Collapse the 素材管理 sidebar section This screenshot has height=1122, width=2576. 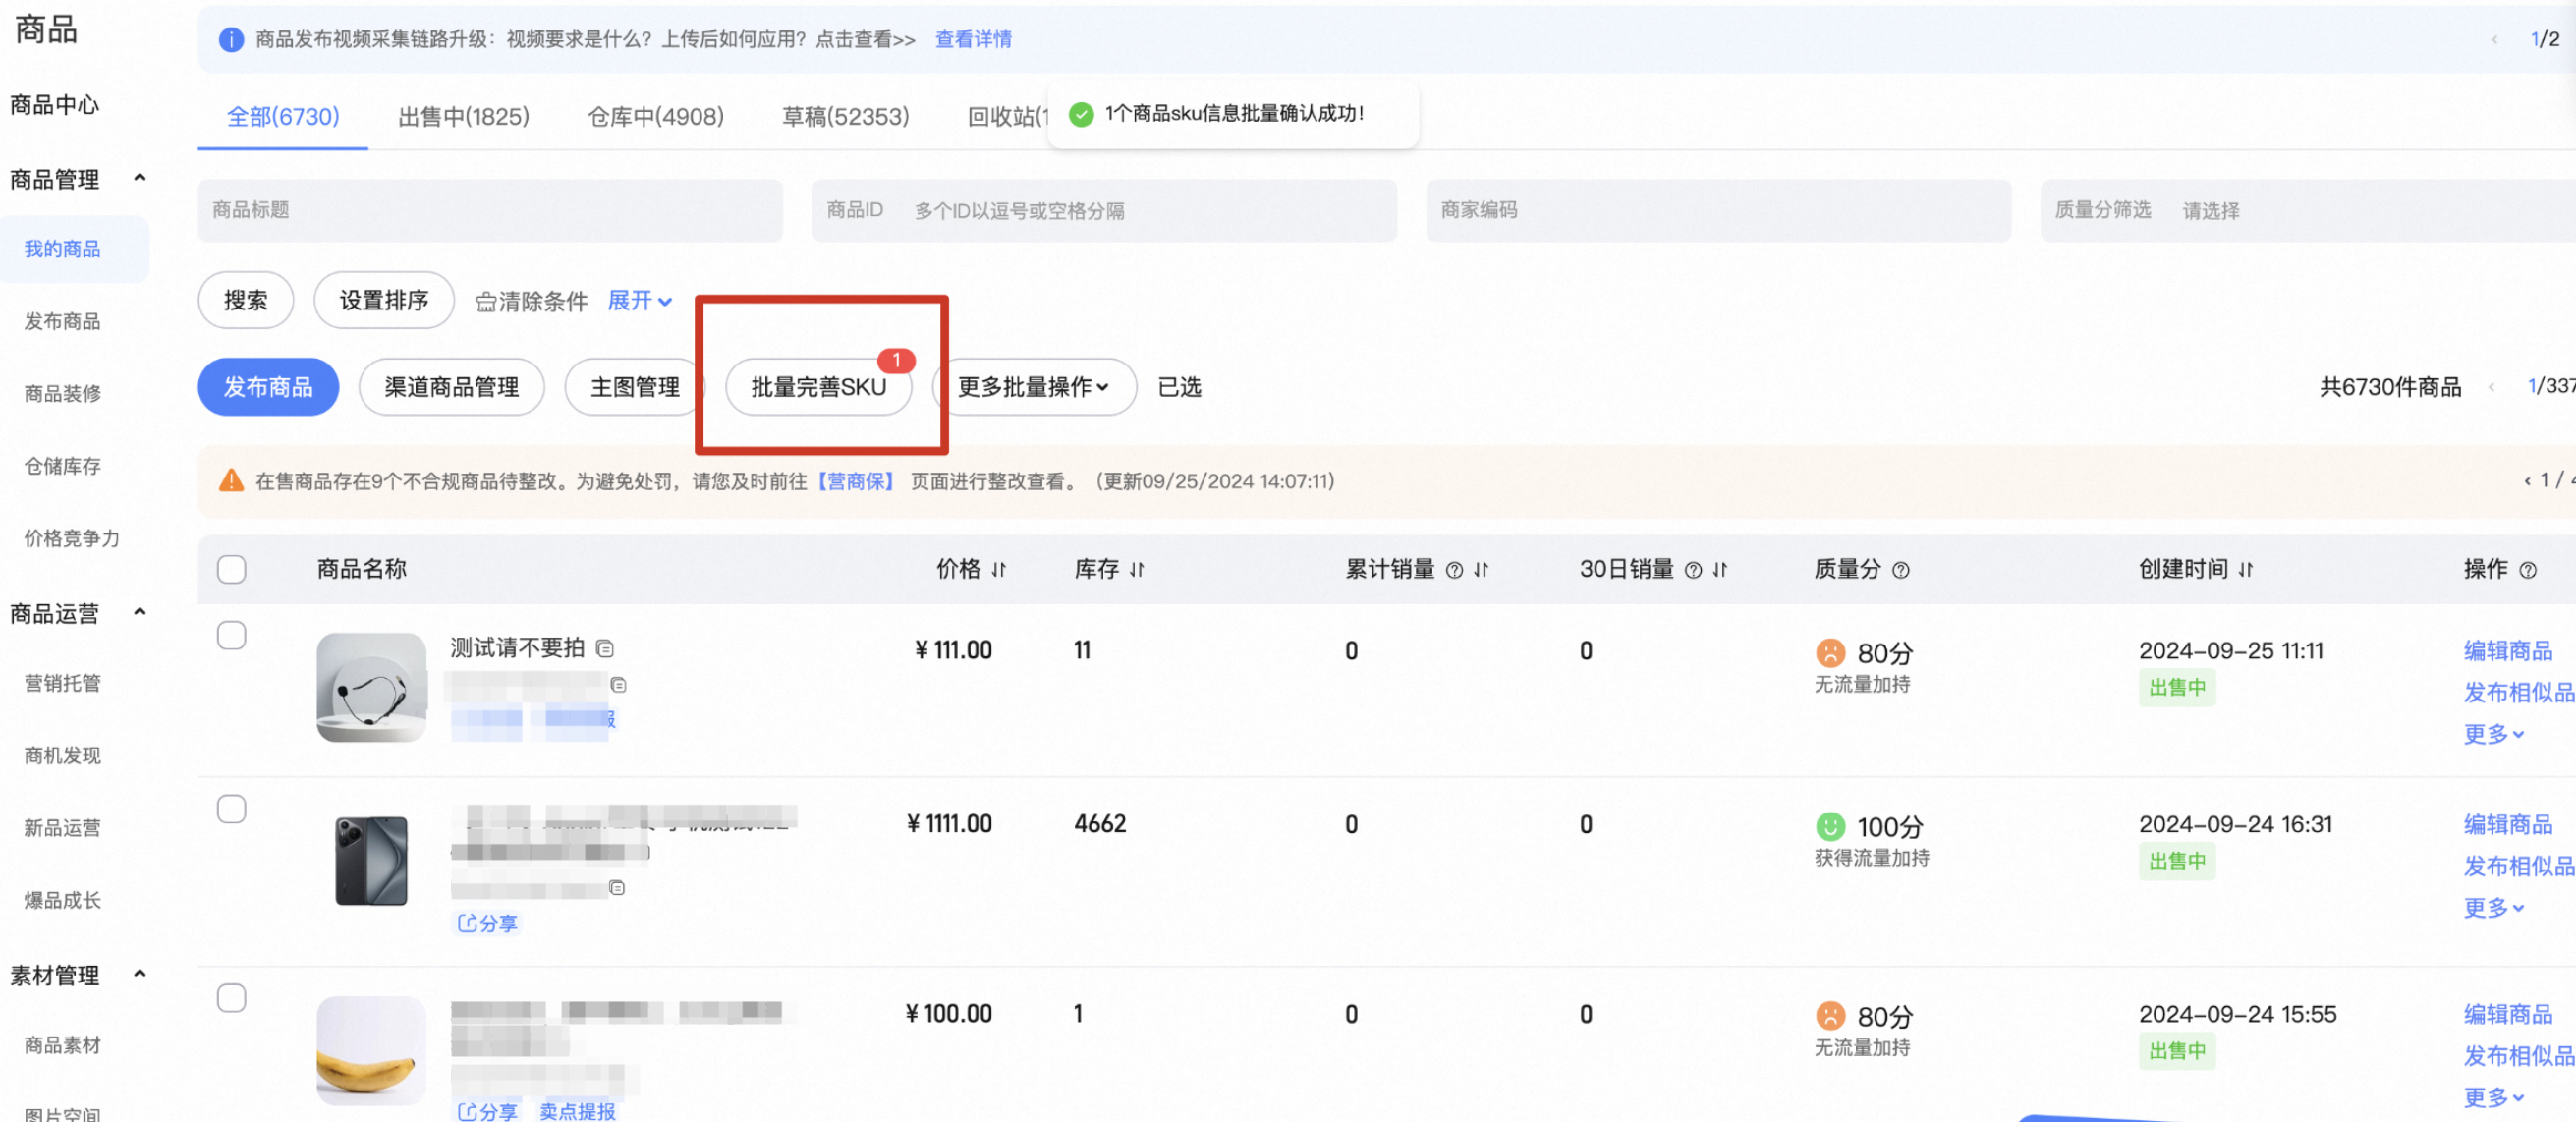tap(140, 973)
